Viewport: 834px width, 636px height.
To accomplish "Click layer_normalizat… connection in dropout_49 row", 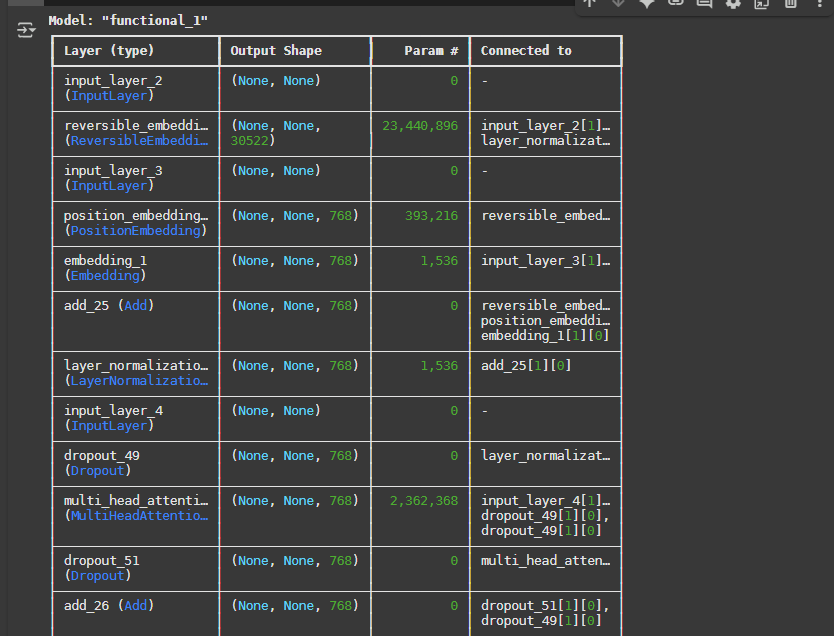I will (546, 456).
